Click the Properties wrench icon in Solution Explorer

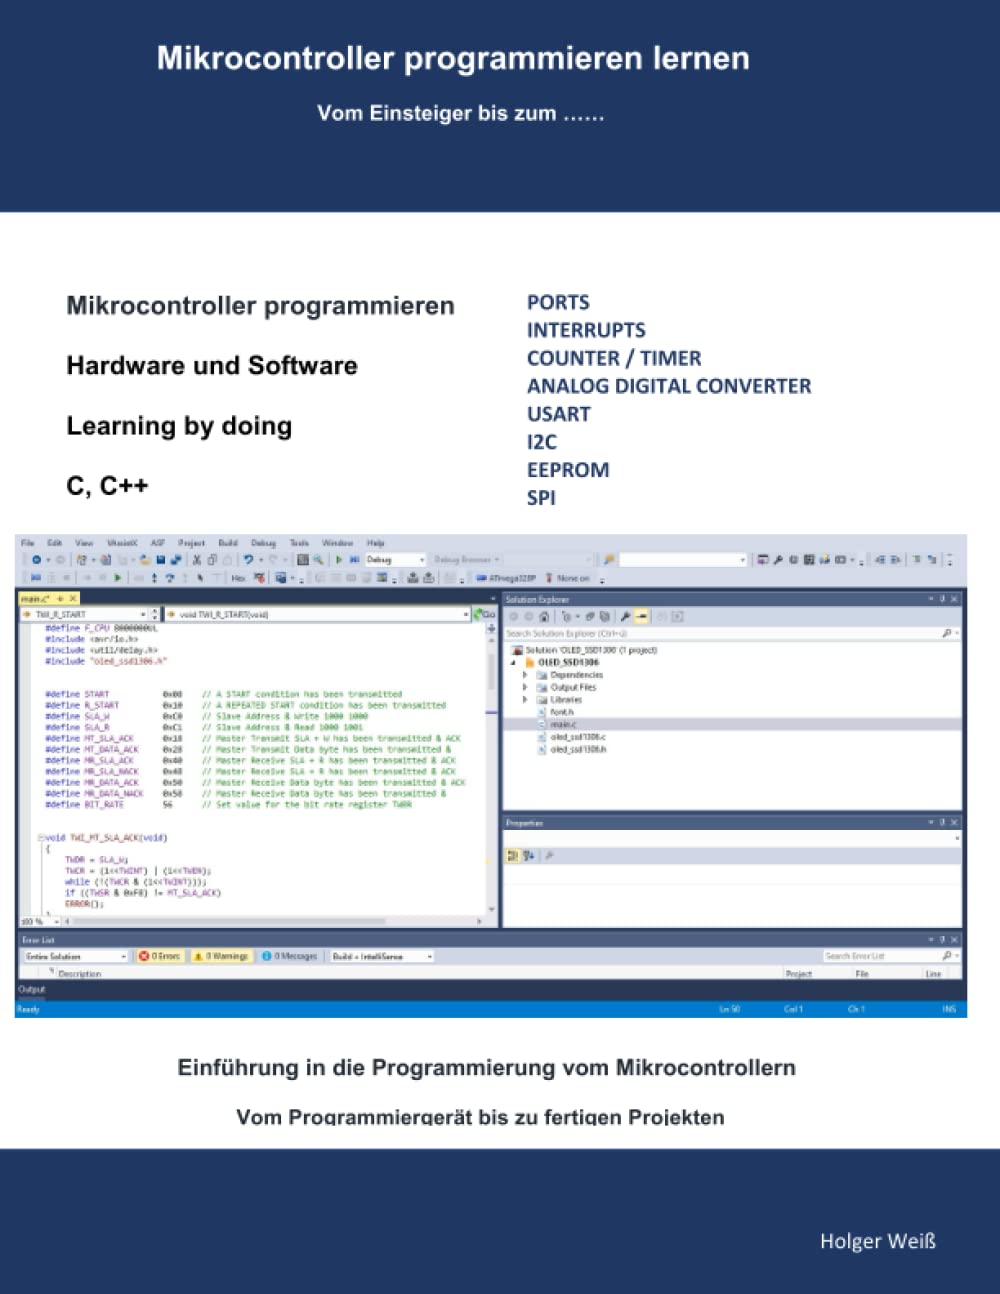click(625, 617)
